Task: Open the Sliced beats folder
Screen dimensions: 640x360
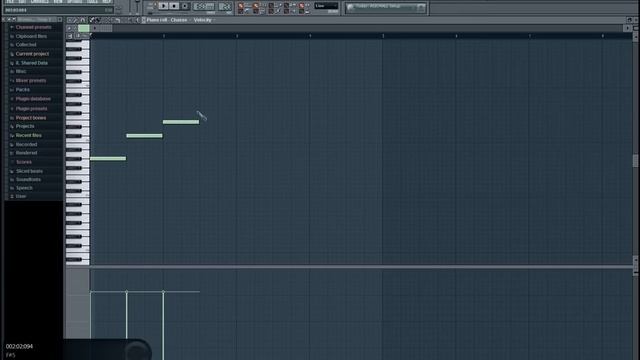Action: 29,171
